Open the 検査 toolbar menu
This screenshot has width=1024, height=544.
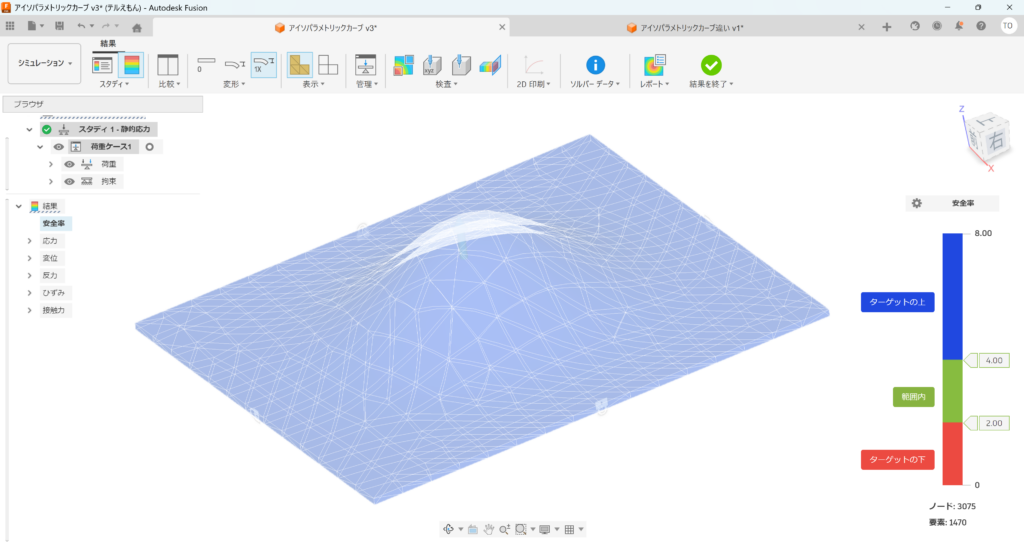(443, 84)
